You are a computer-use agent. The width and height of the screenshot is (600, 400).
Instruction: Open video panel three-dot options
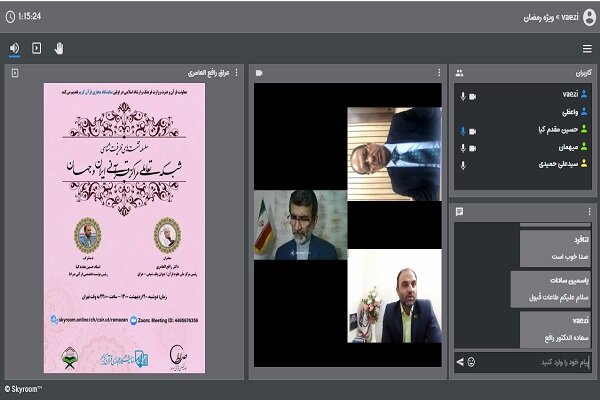click(439, 73)
